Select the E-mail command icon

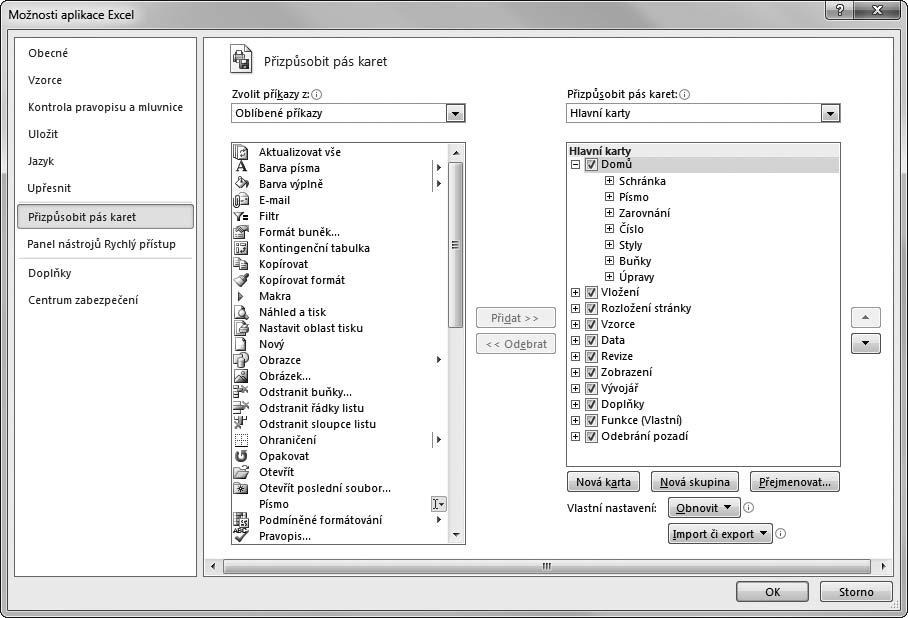pyautogui.click(x=241, y=200)
